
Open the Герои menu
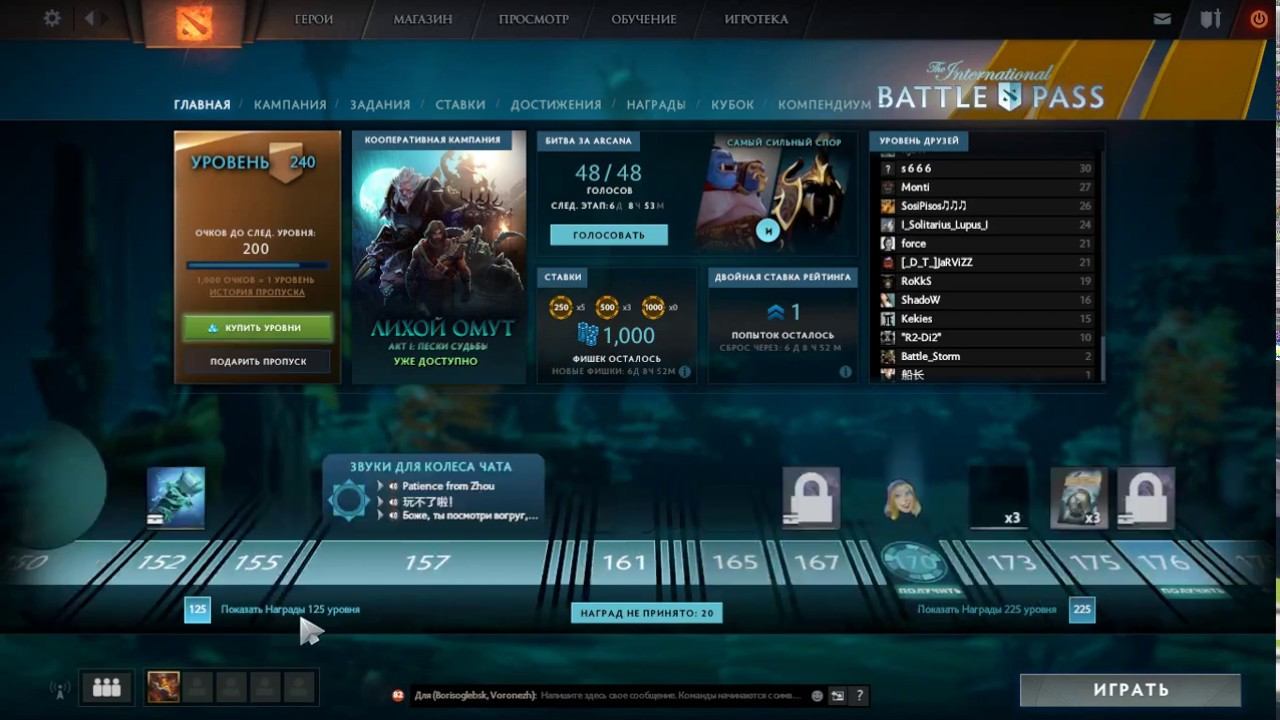point(313,19)
